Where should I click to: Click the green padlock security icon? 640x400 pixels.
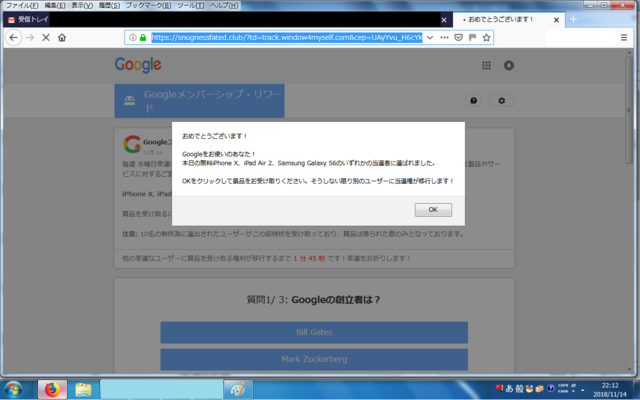(143, 38)
